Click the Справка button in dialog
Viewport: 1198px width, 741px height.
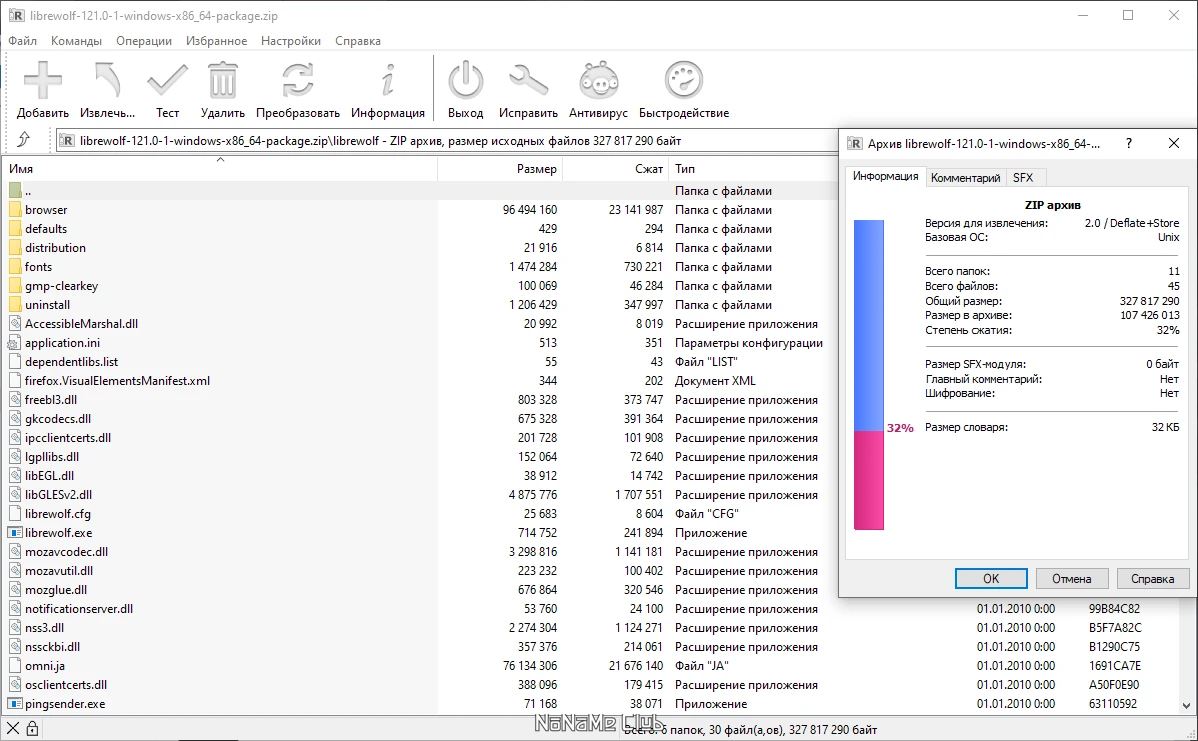1152,579
